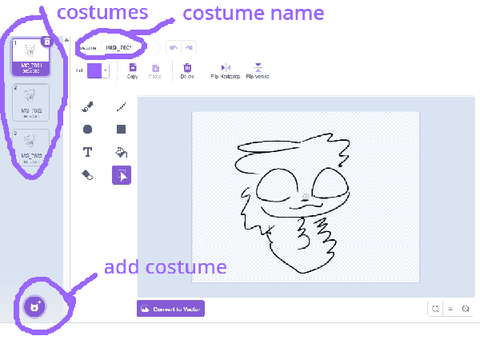Expand the Fill color dropdown arrow

(105, 71)
